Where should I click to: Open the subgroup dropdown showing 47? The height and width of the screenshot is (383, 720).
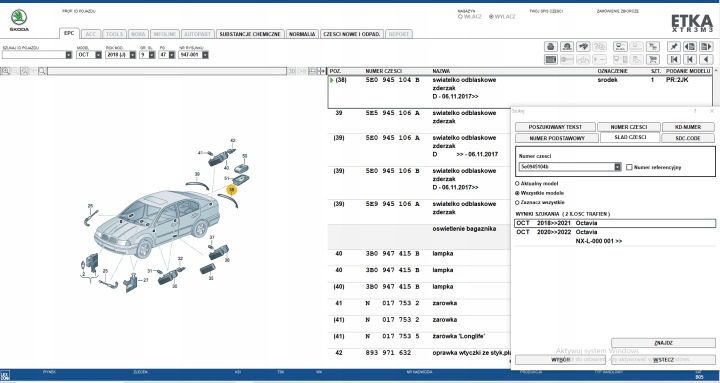[x=172, y=55]
